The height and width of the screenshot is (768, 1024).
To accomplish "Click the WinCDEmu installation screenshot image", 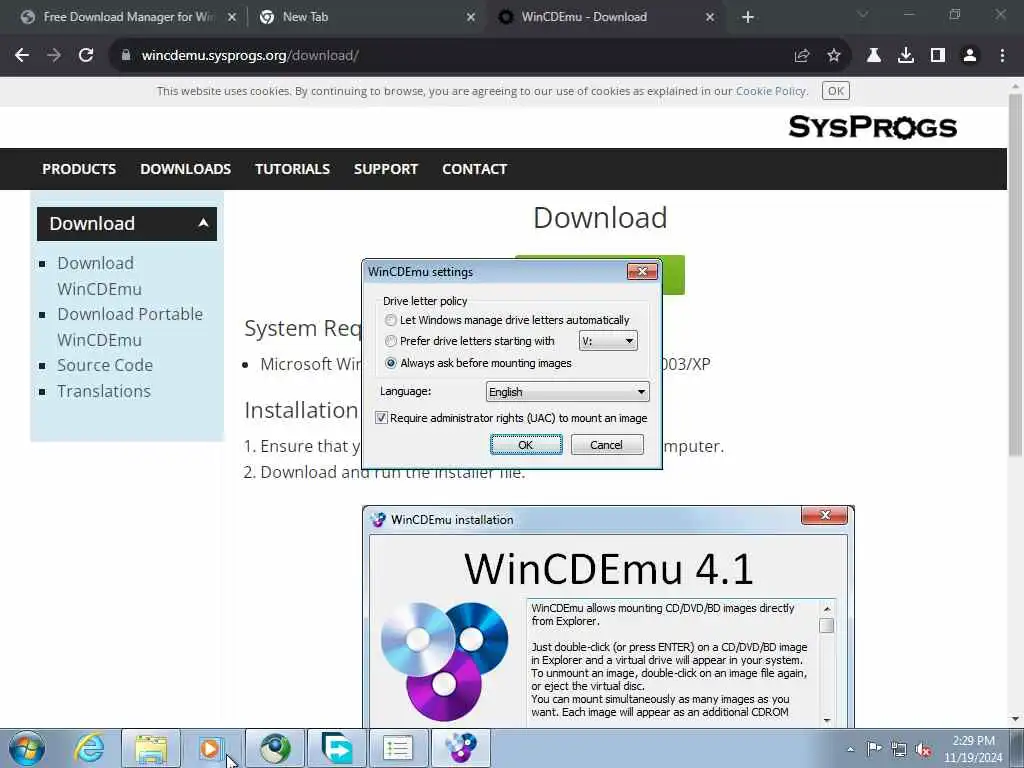I will tap(608, 617).
